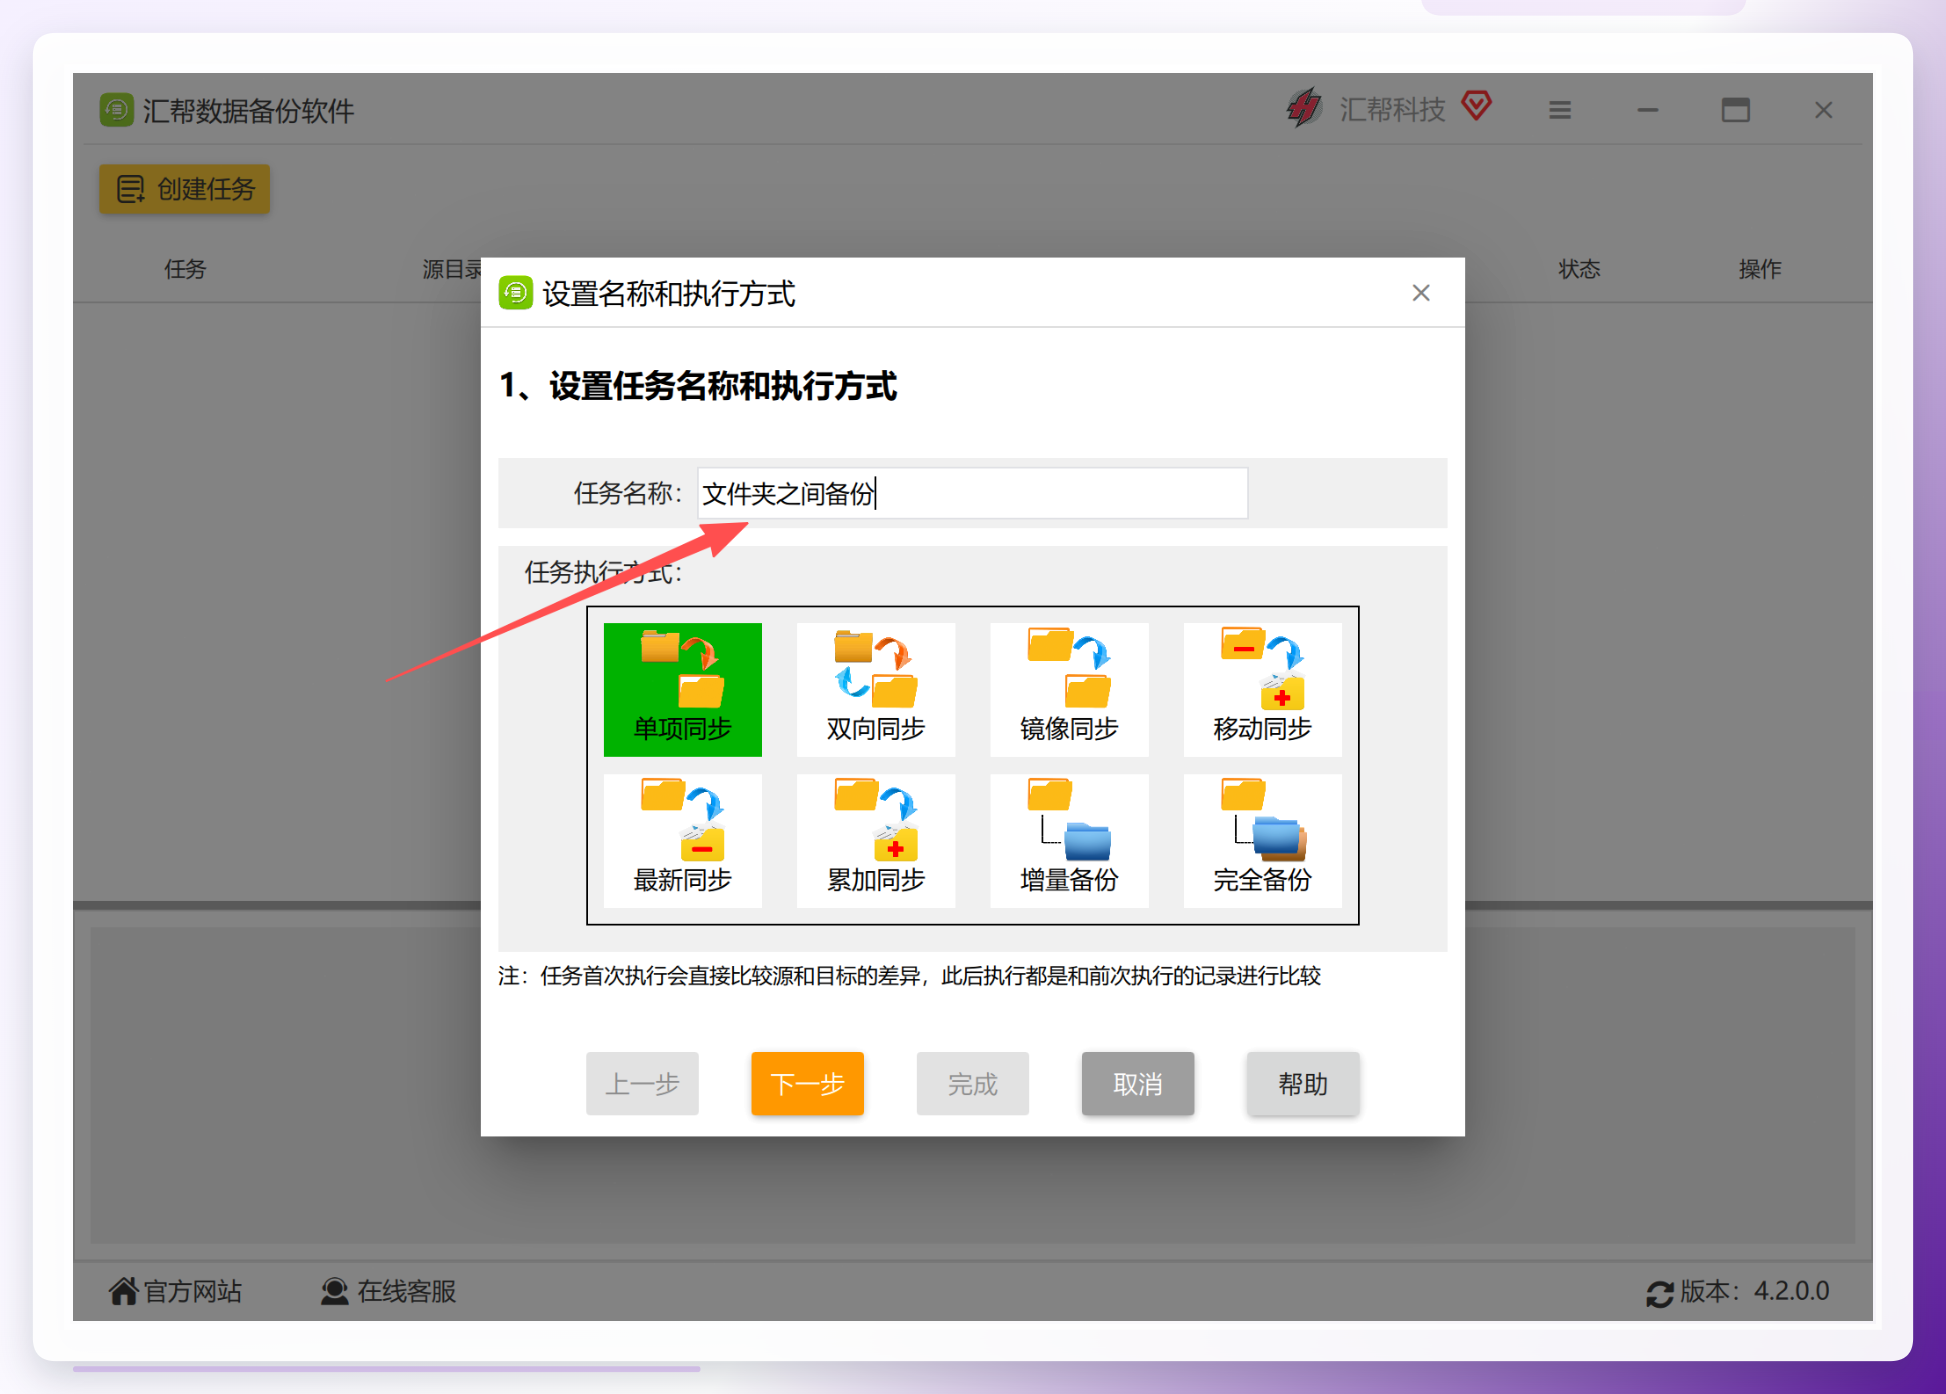1946x1394 pixels.
Task: Click 创建任务 in the main window
Action: 185,189
